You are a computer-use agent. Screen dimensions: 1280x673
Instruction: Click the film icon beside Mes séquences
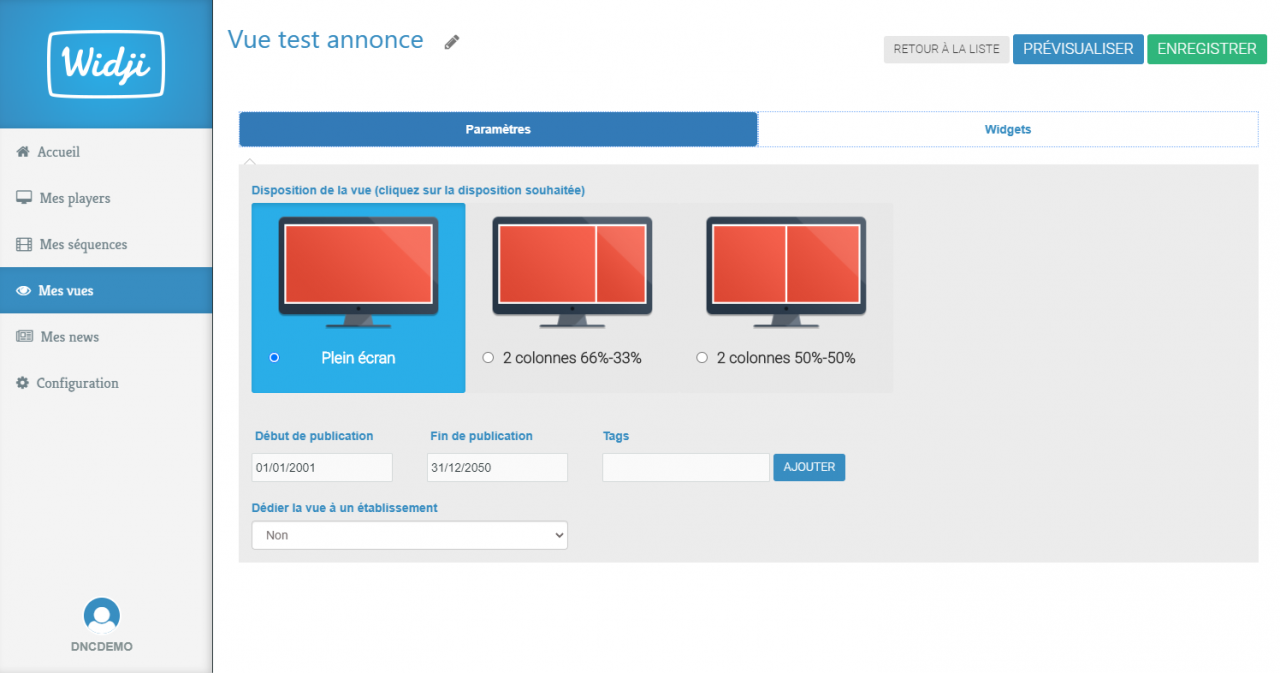tap(24, 244)
